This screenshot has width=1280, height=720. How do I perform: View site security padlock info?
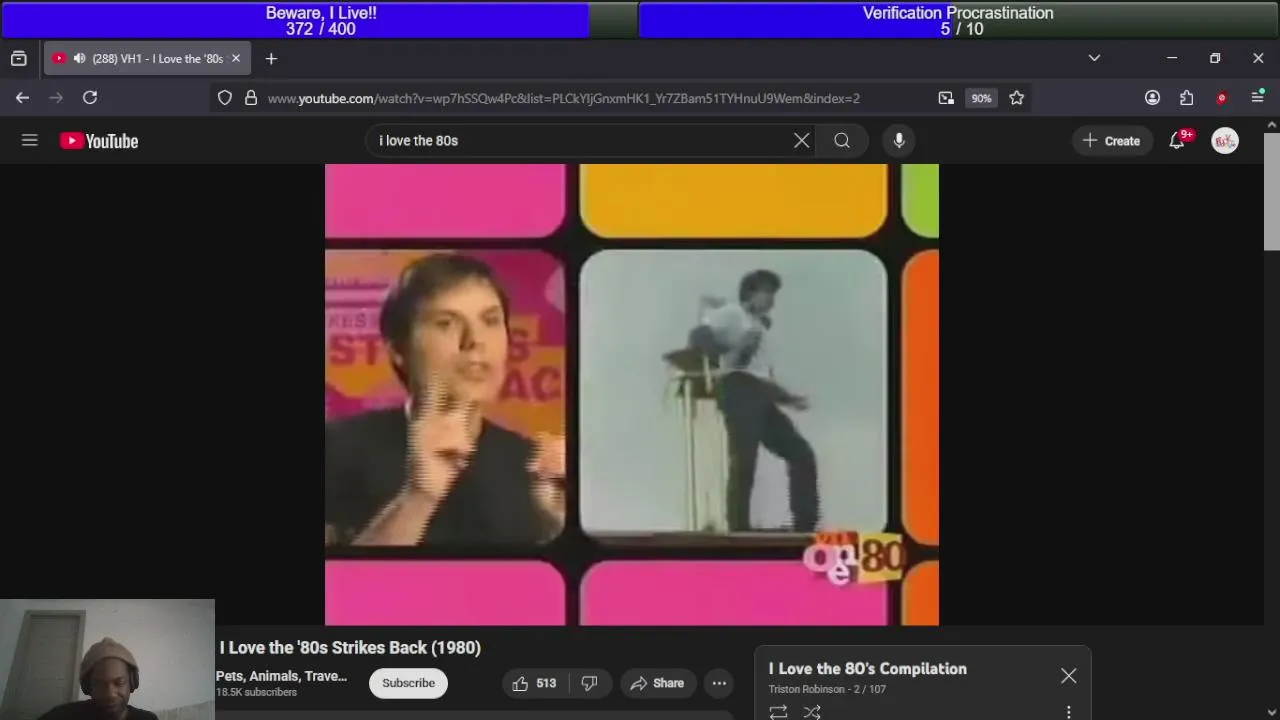tap(251, 98)
